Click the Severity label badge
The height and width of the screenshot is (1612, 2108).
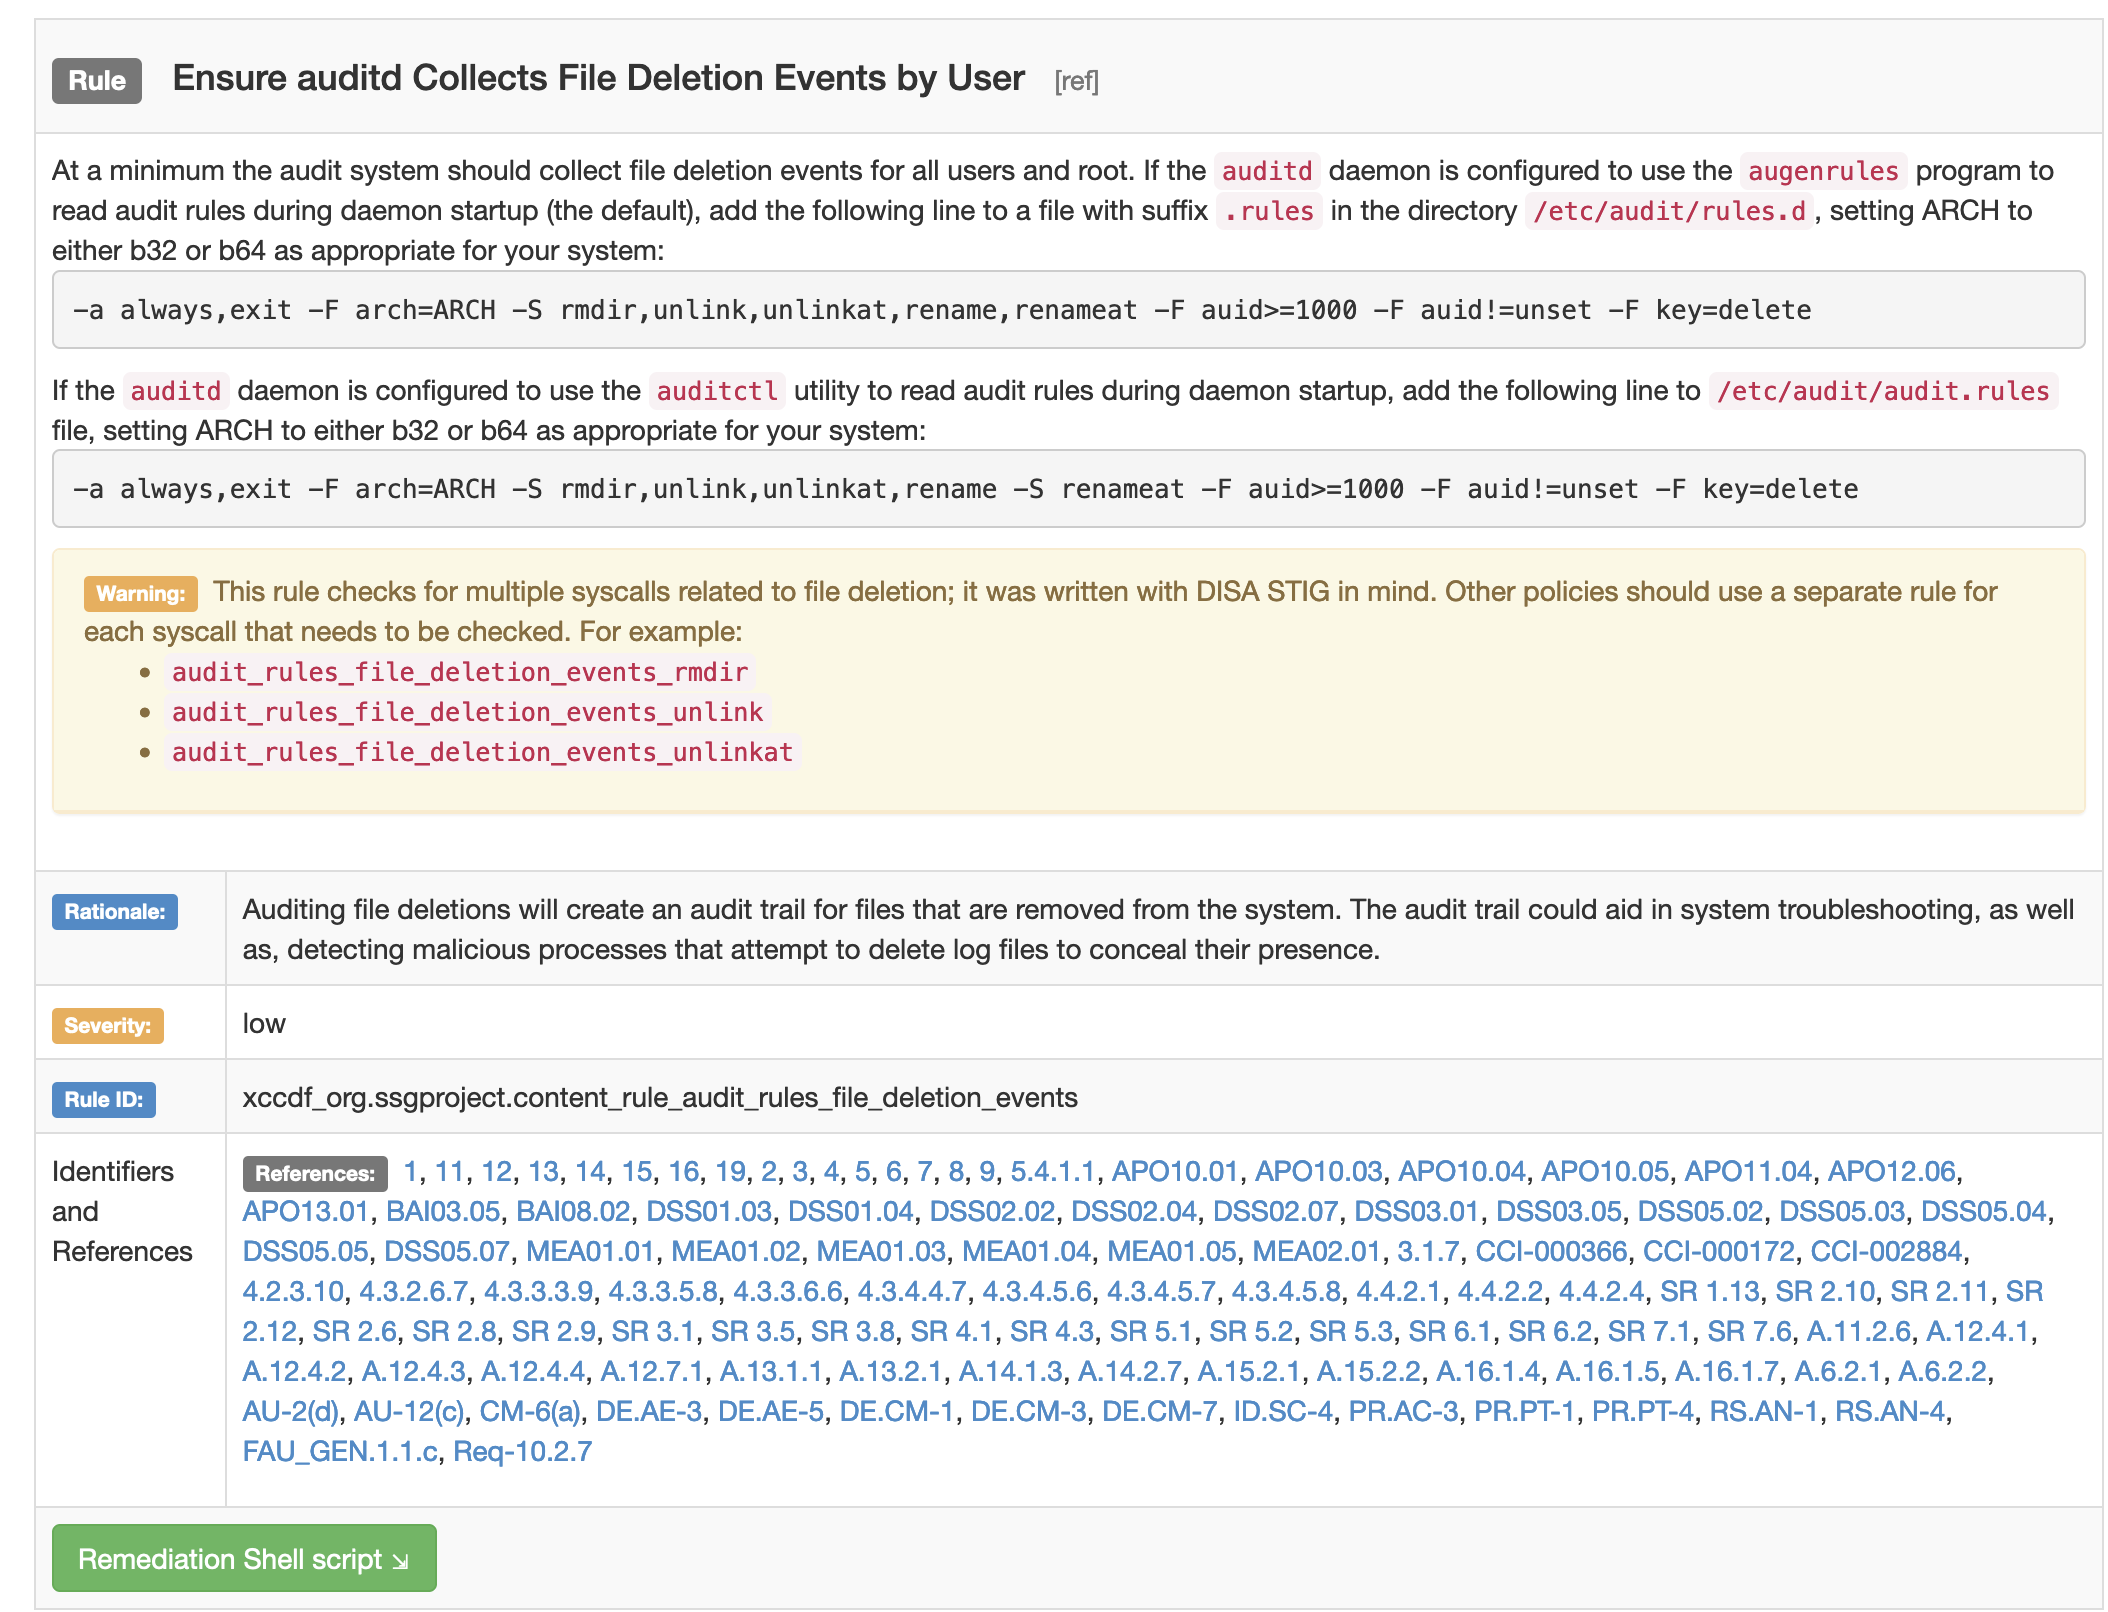click(108, 1025)
